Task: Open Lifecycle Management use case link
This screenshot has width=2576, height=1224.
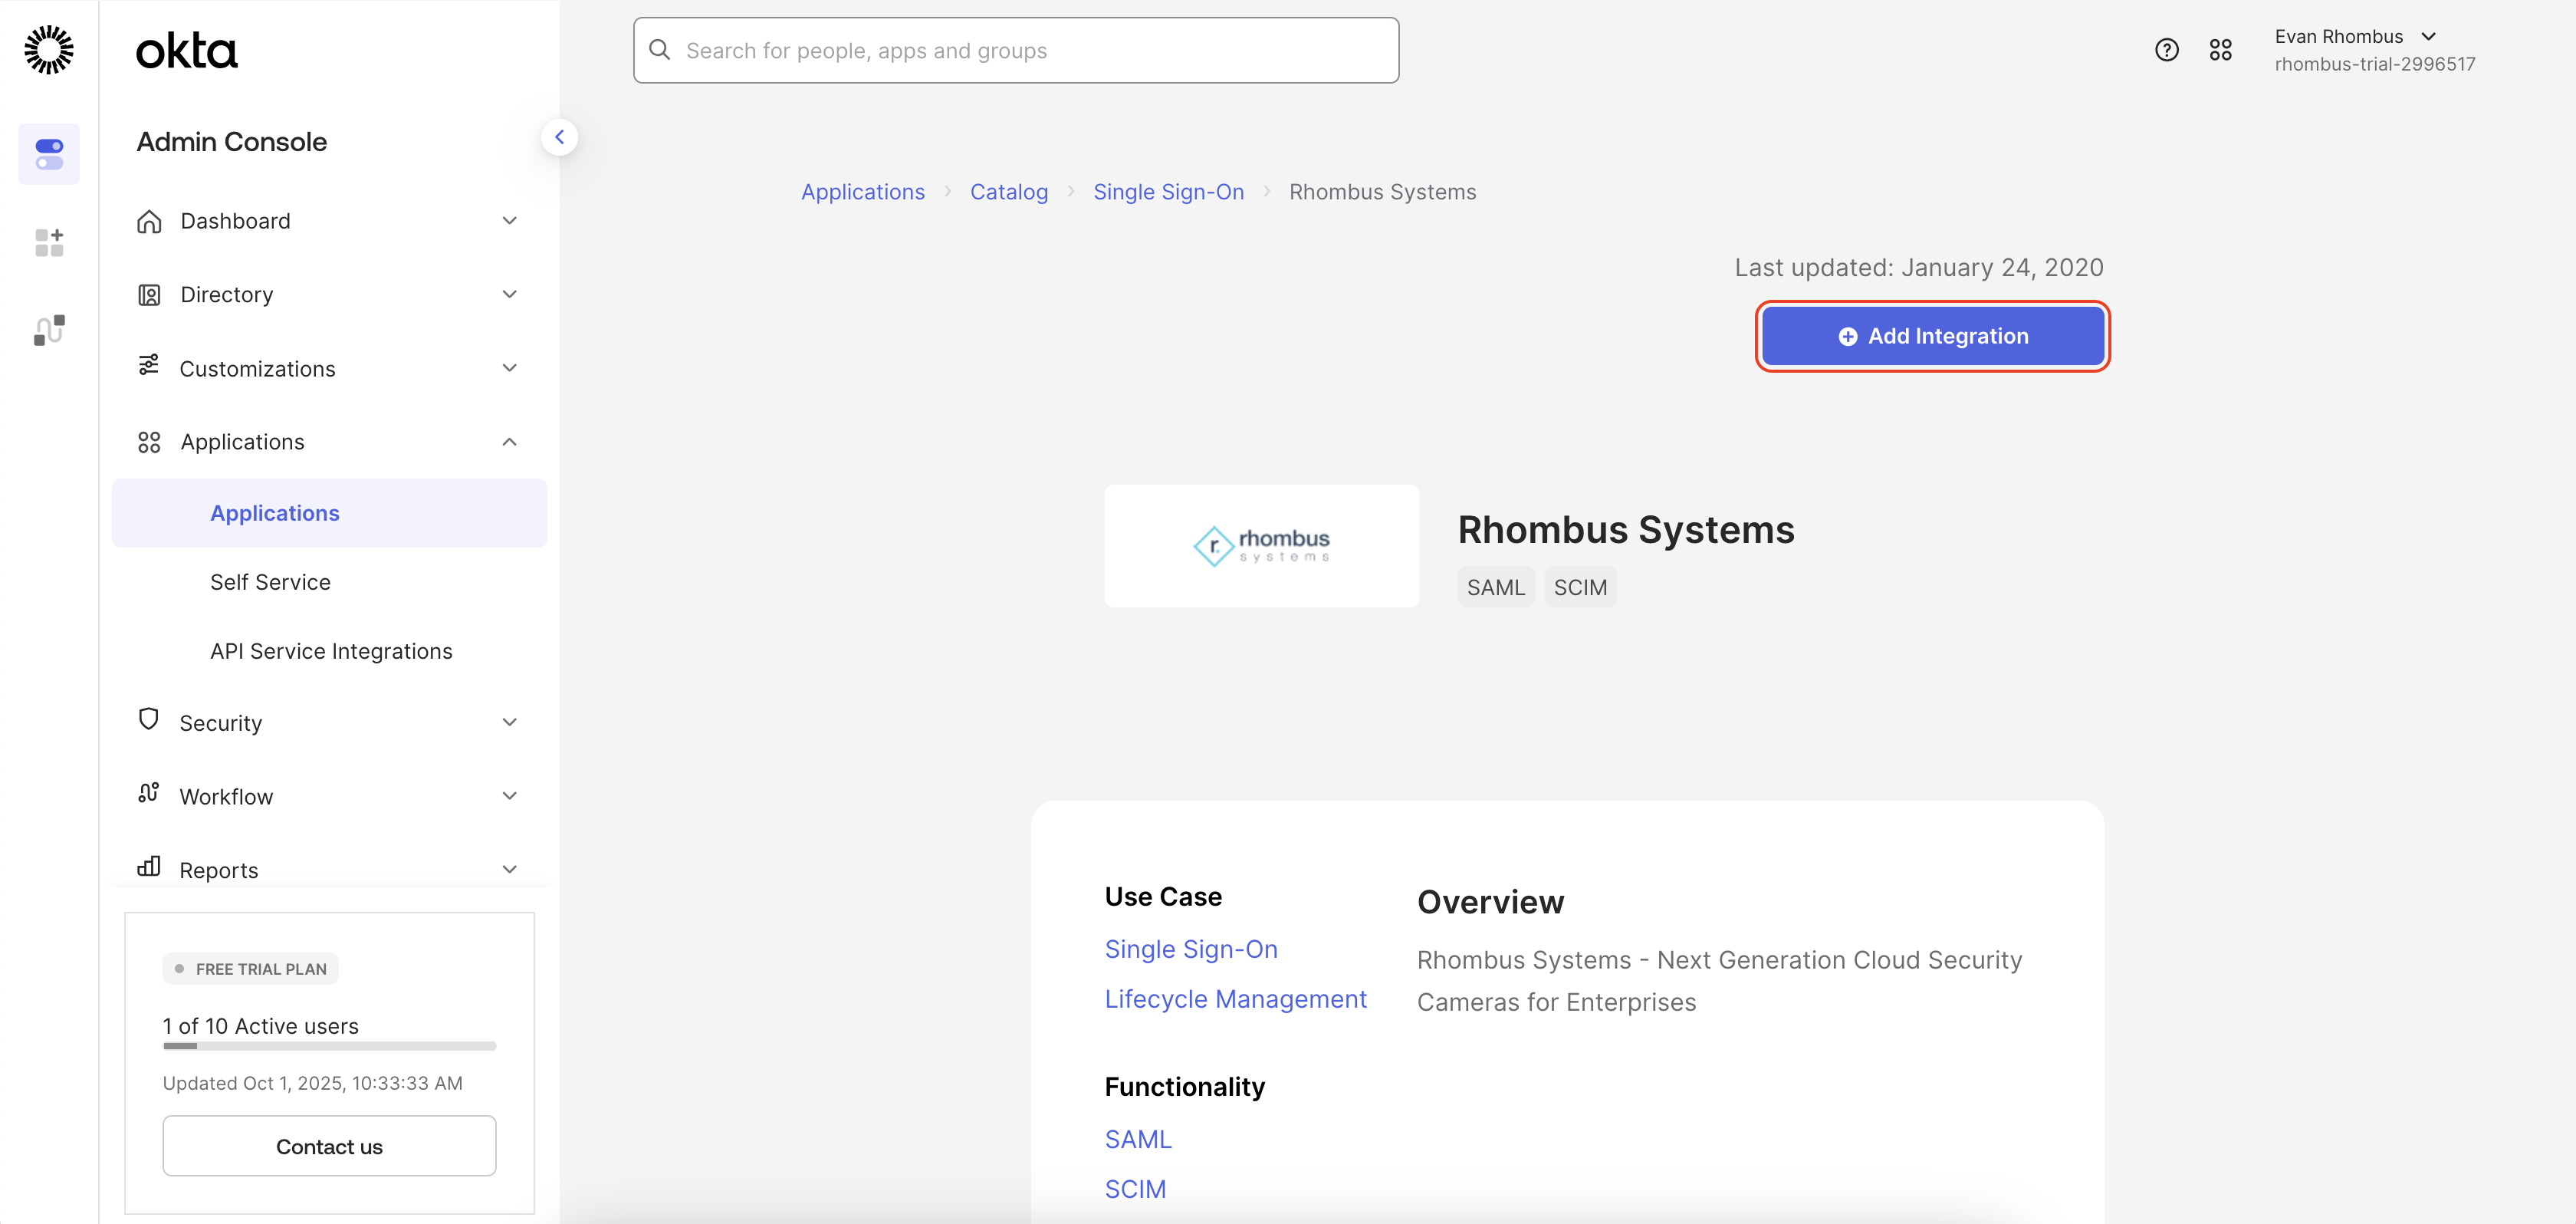Action: 1235,999
